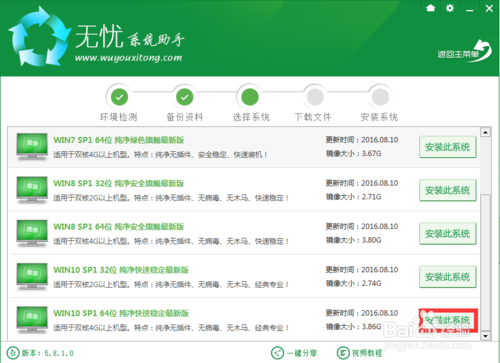The width and height of the screenshot is (500, 363).
Task: Click the system list scrollbar thumb
Action: tap(485, 263)
